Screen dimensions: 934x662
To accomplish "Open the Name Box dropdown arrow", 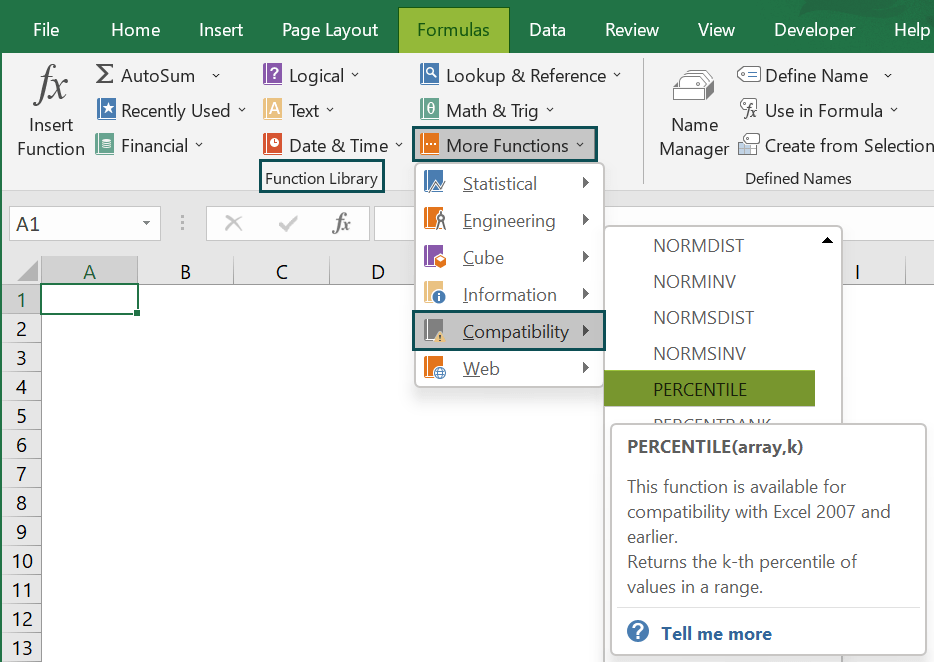I will (146, 223).
